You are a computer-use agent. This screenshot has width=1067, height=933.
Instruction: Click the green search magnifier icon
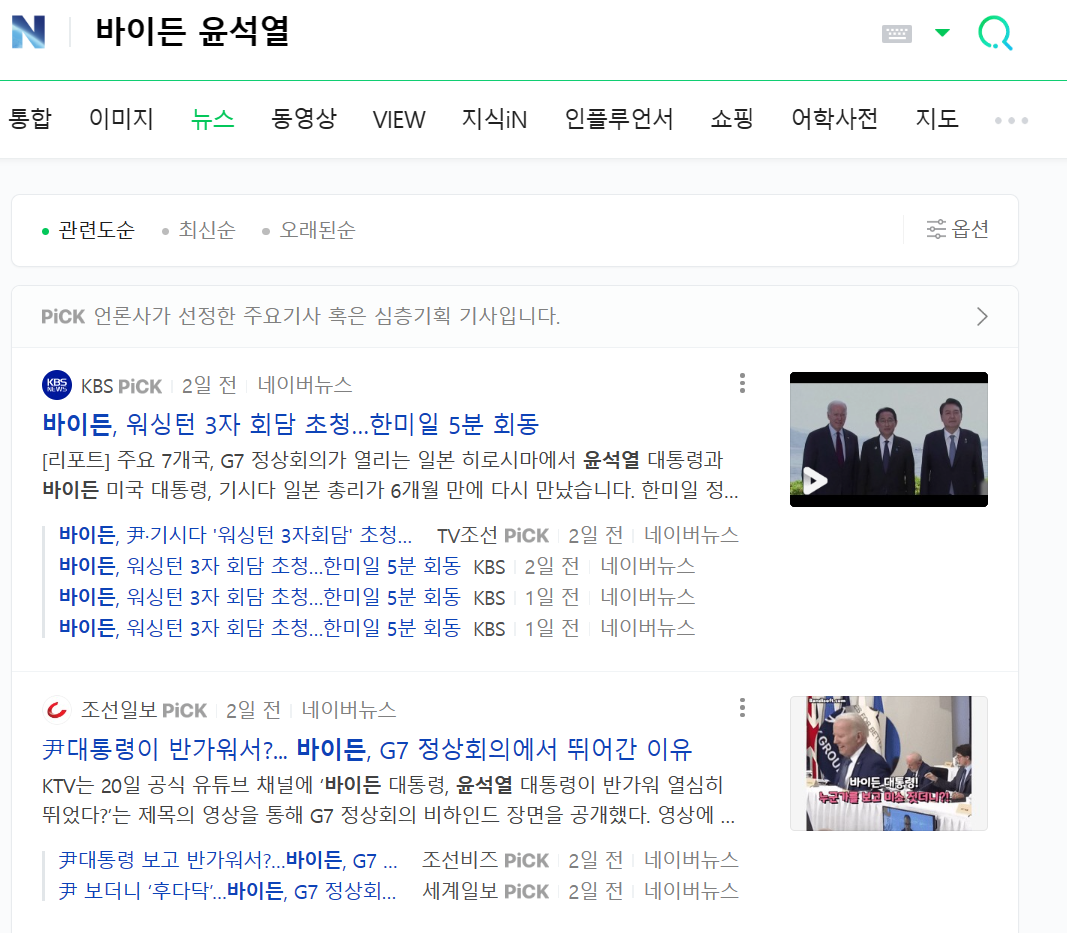point(995,33)
